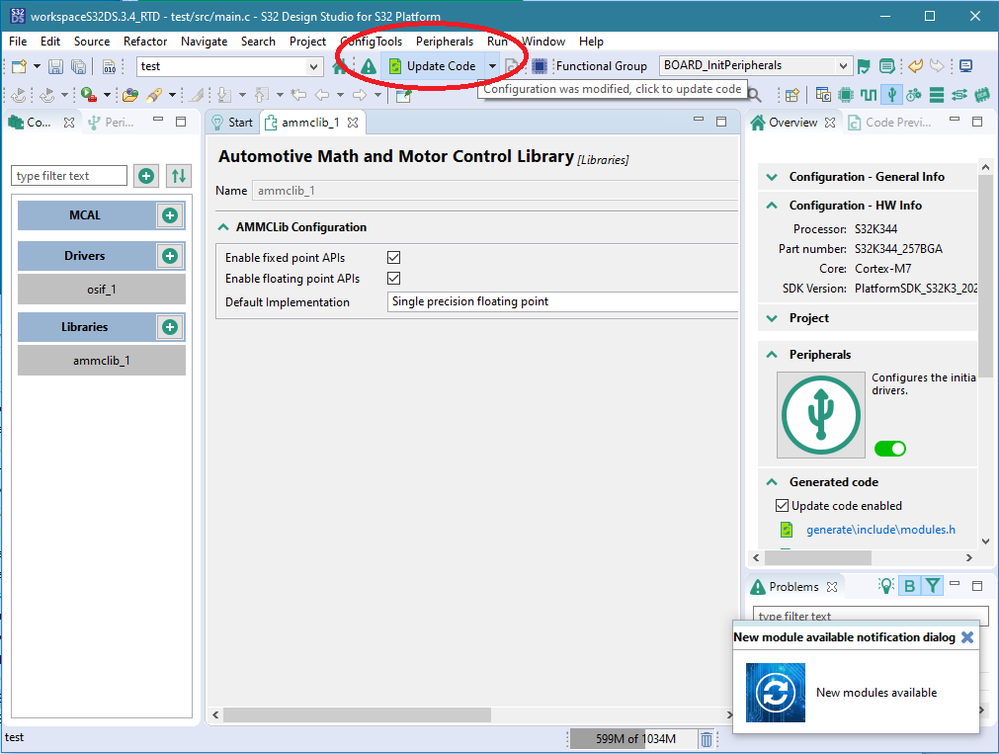
Task: Click green plus add component button near filter
Action: (x=146, y=176)
